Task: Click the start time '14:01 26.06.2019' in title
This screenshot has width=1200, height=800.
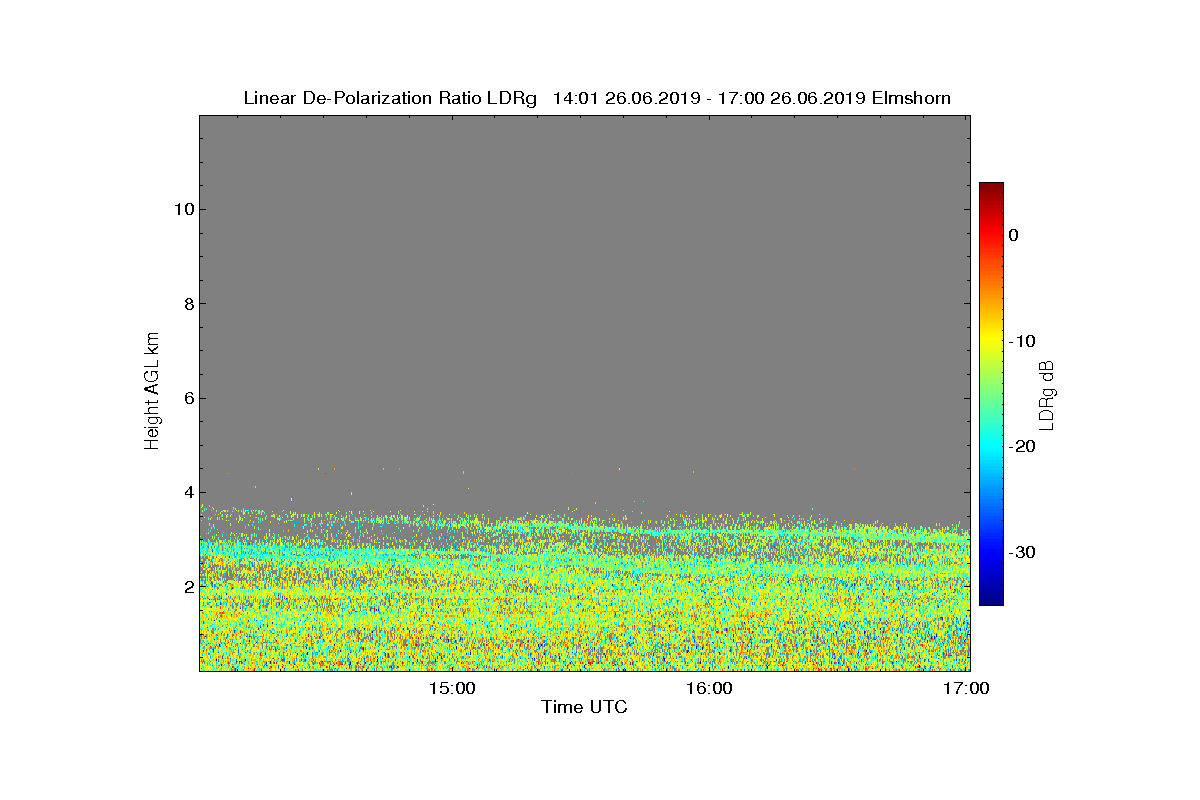Action: tap(626, 98)
